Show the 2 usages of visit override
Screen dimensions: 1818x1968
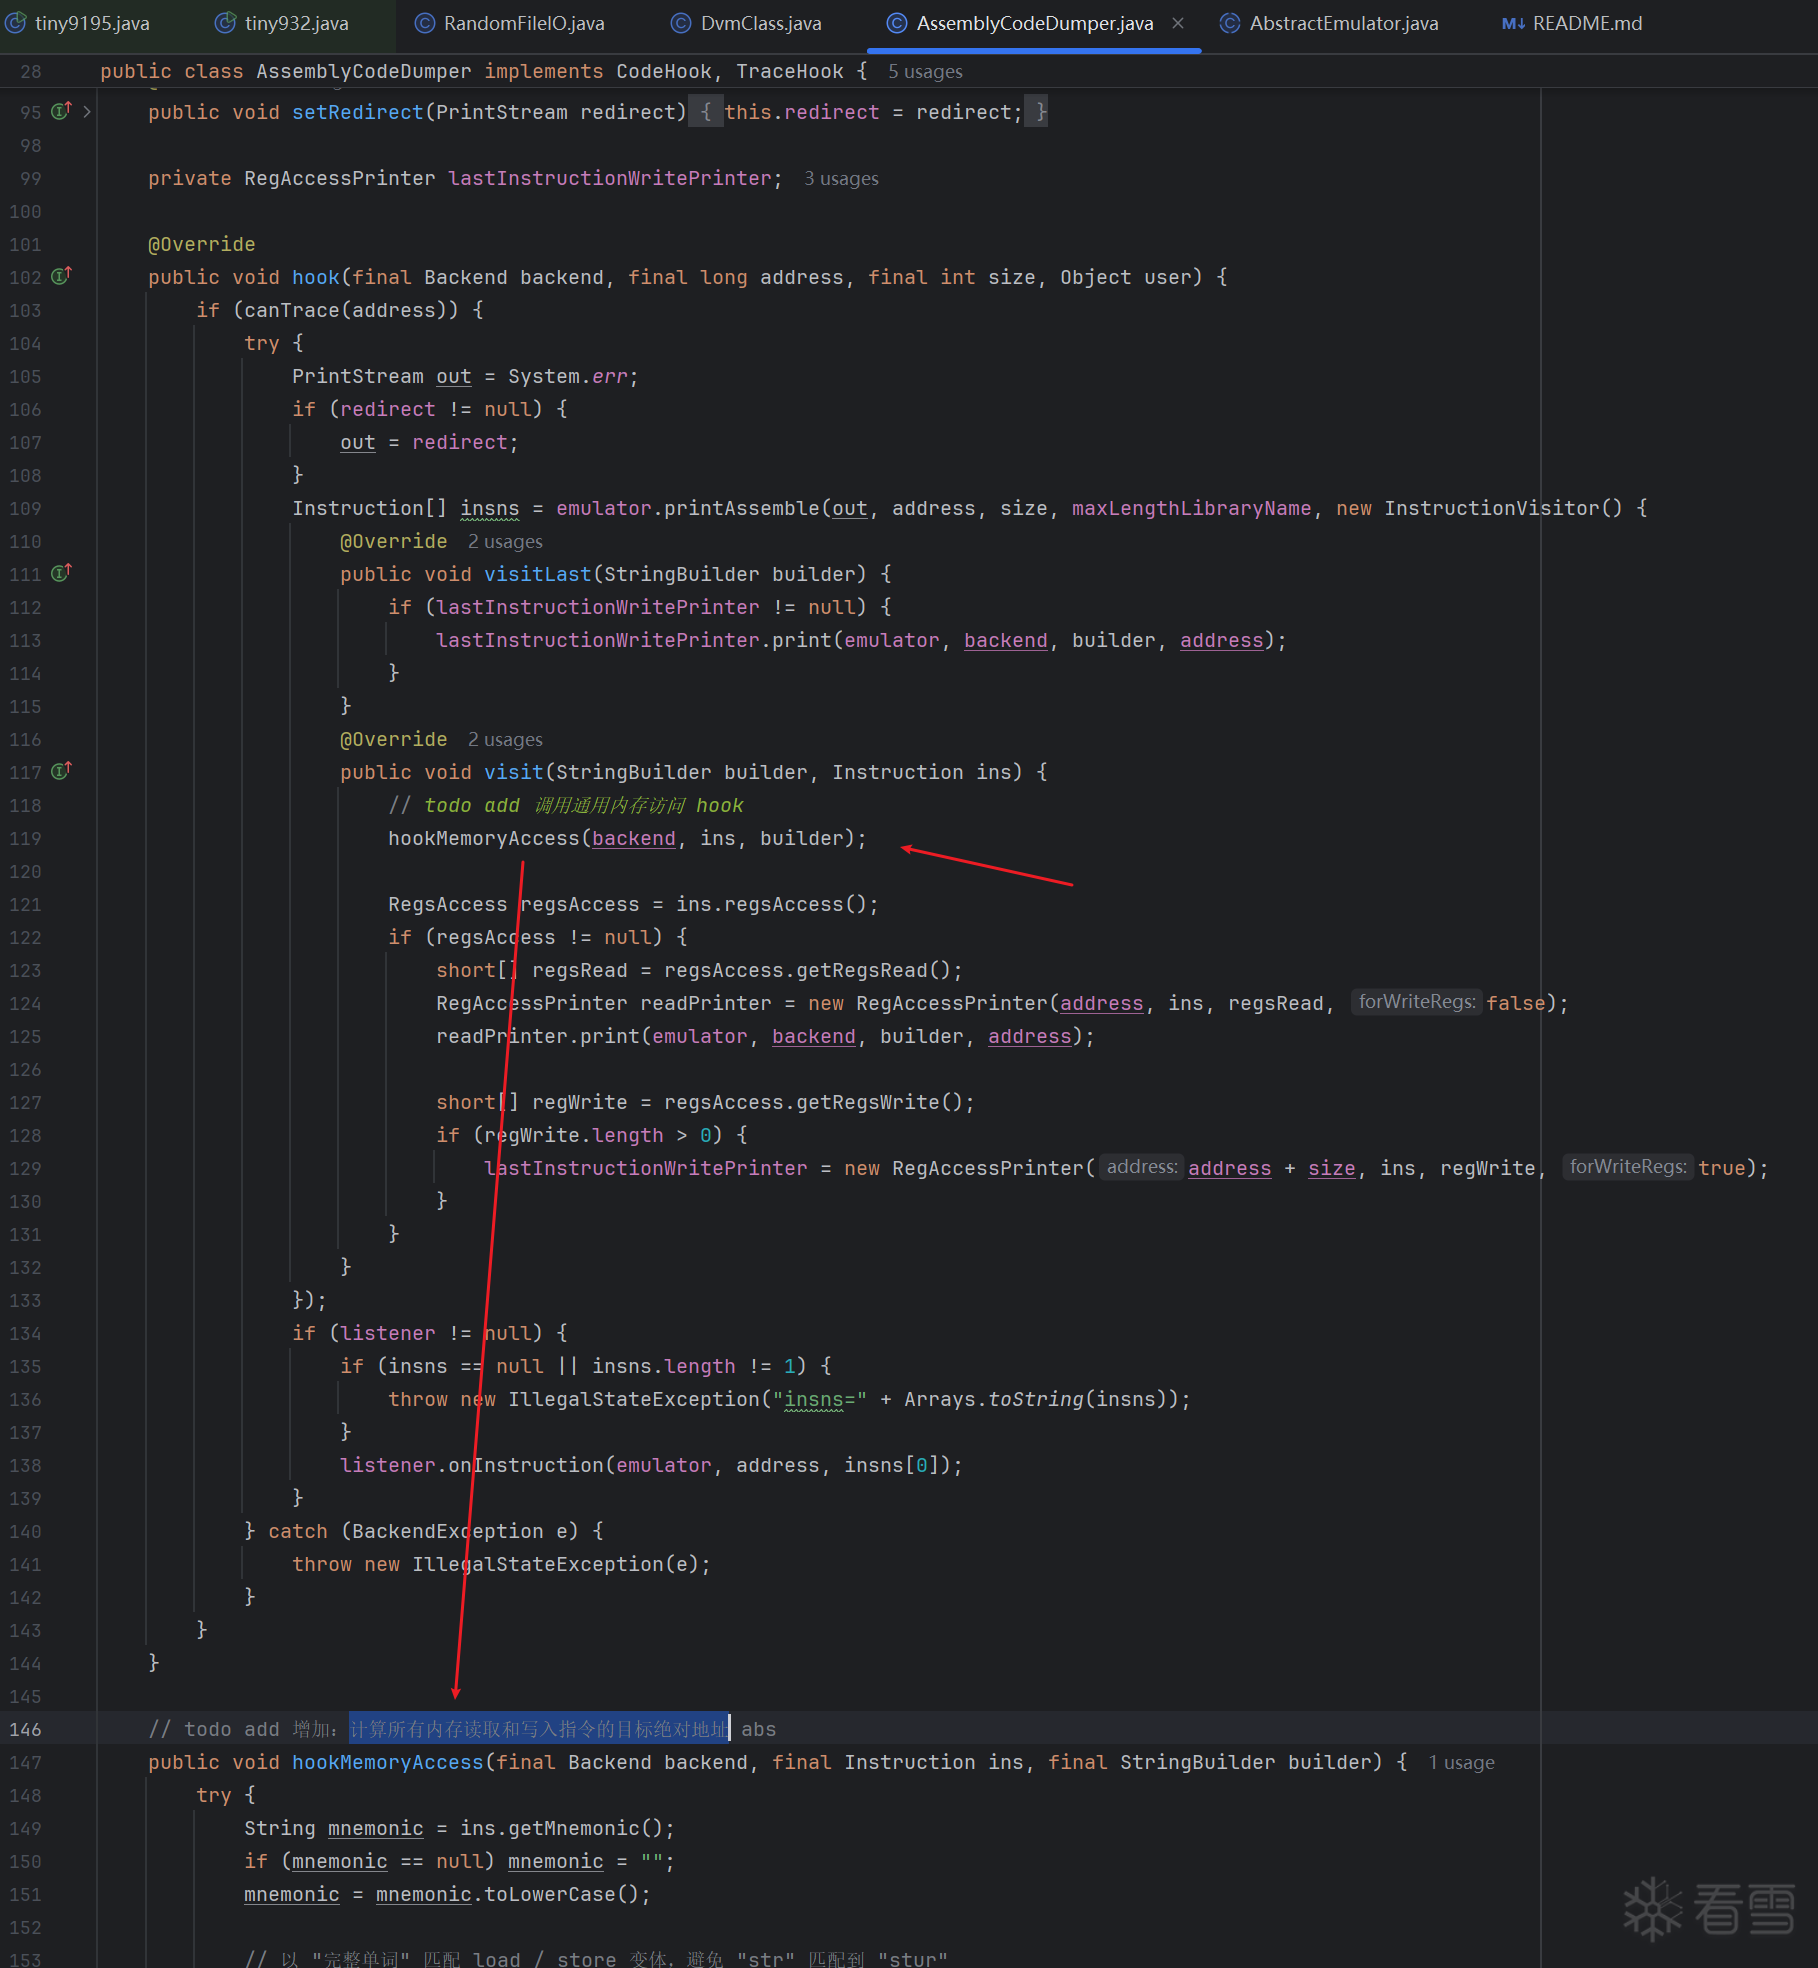[x=505, y=740]
